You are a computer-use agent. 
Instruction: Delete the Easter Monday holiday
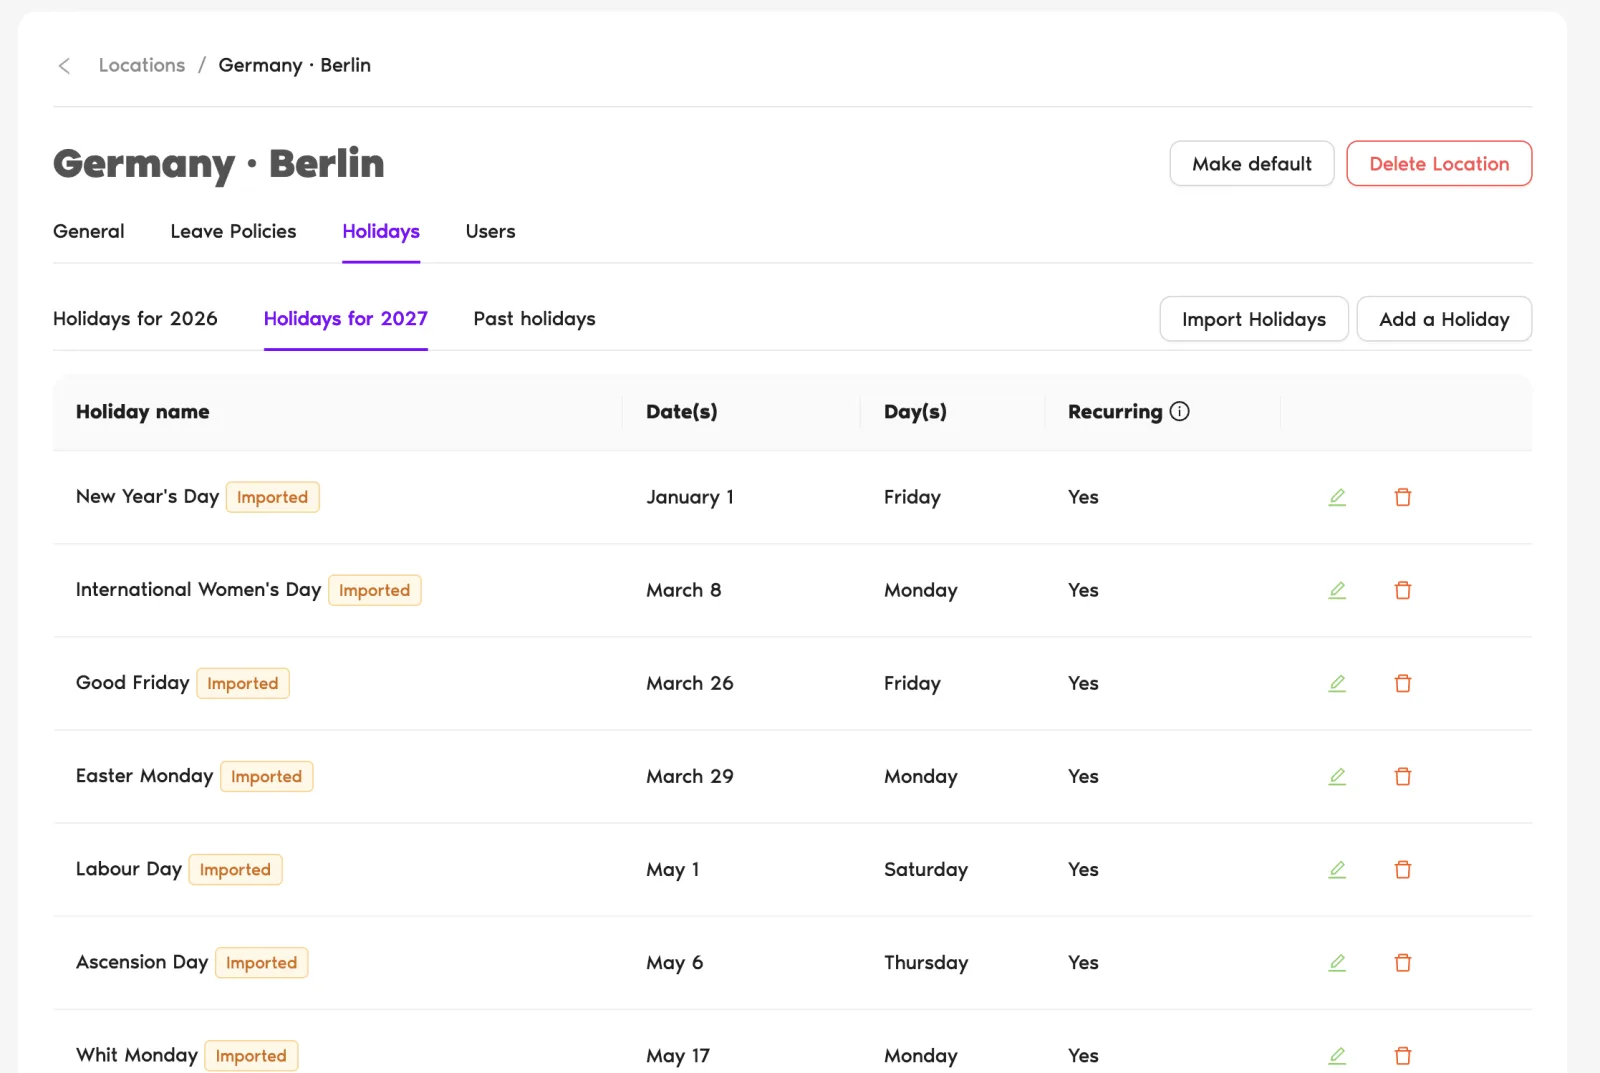coord(1403,776)
